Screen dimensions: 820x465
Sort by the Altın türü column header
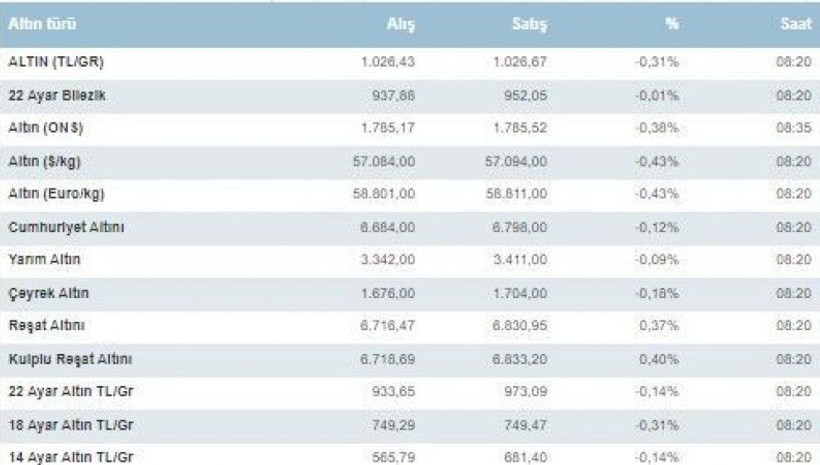41,24
